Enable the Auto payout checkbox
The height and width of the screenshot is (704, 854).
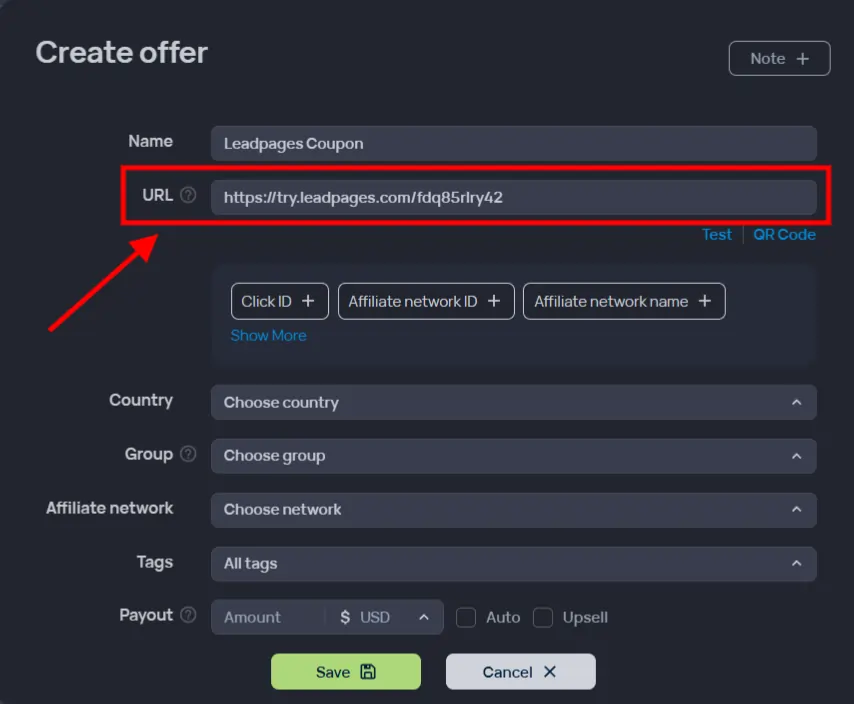coord(466,617)
